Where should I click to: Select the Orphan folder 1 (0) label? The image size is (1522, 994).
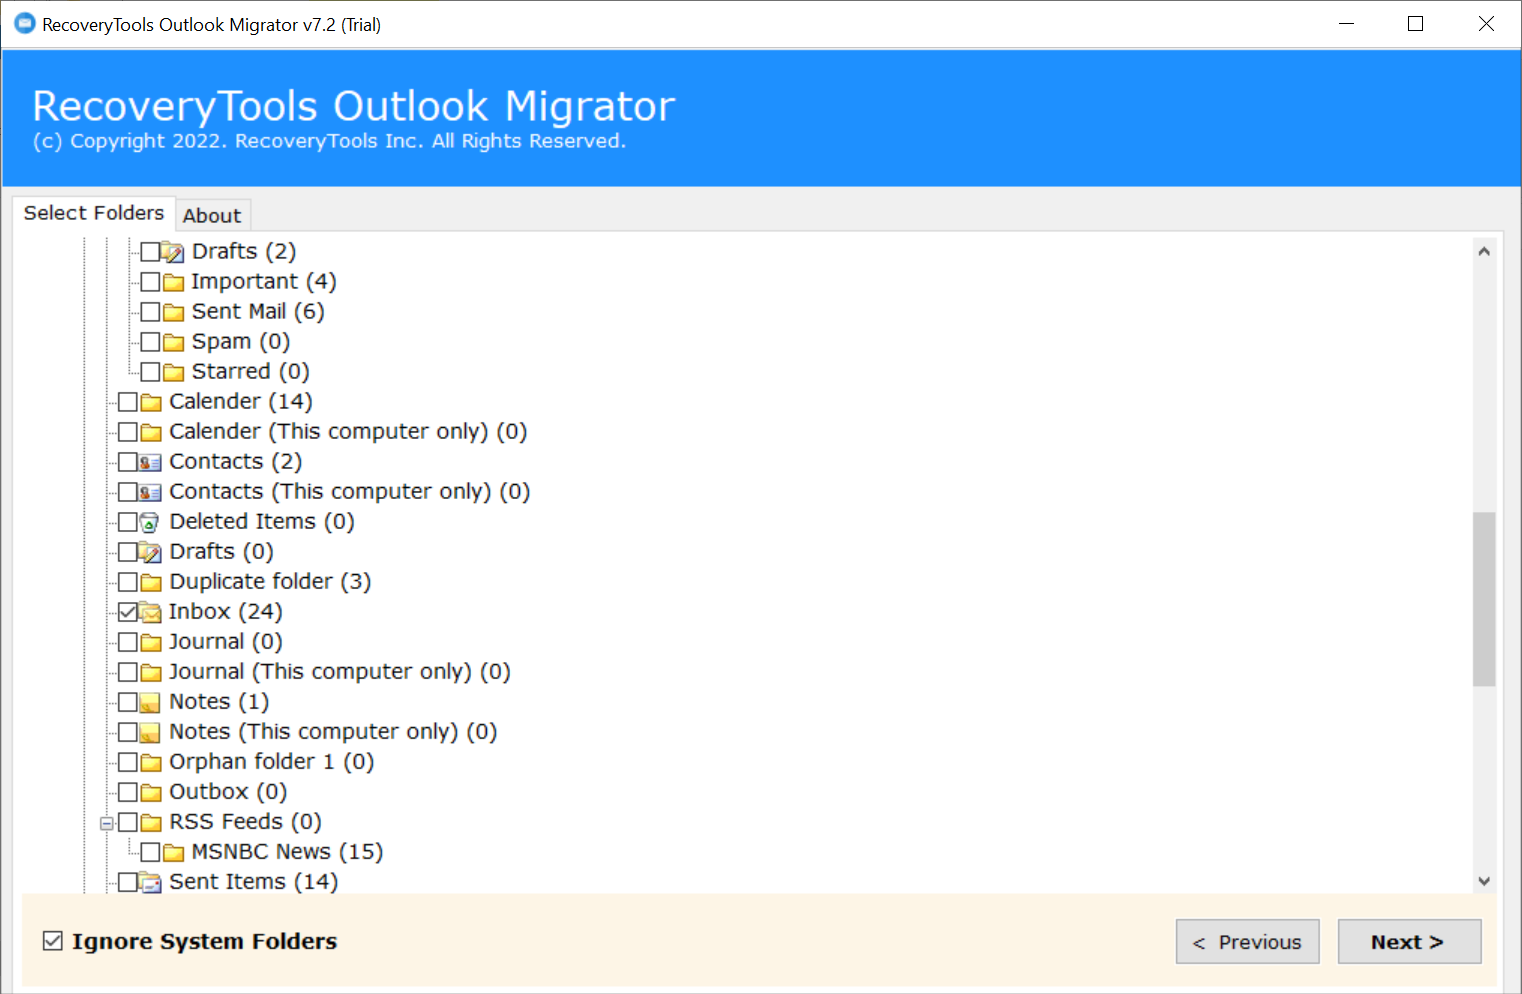[271, 762]
